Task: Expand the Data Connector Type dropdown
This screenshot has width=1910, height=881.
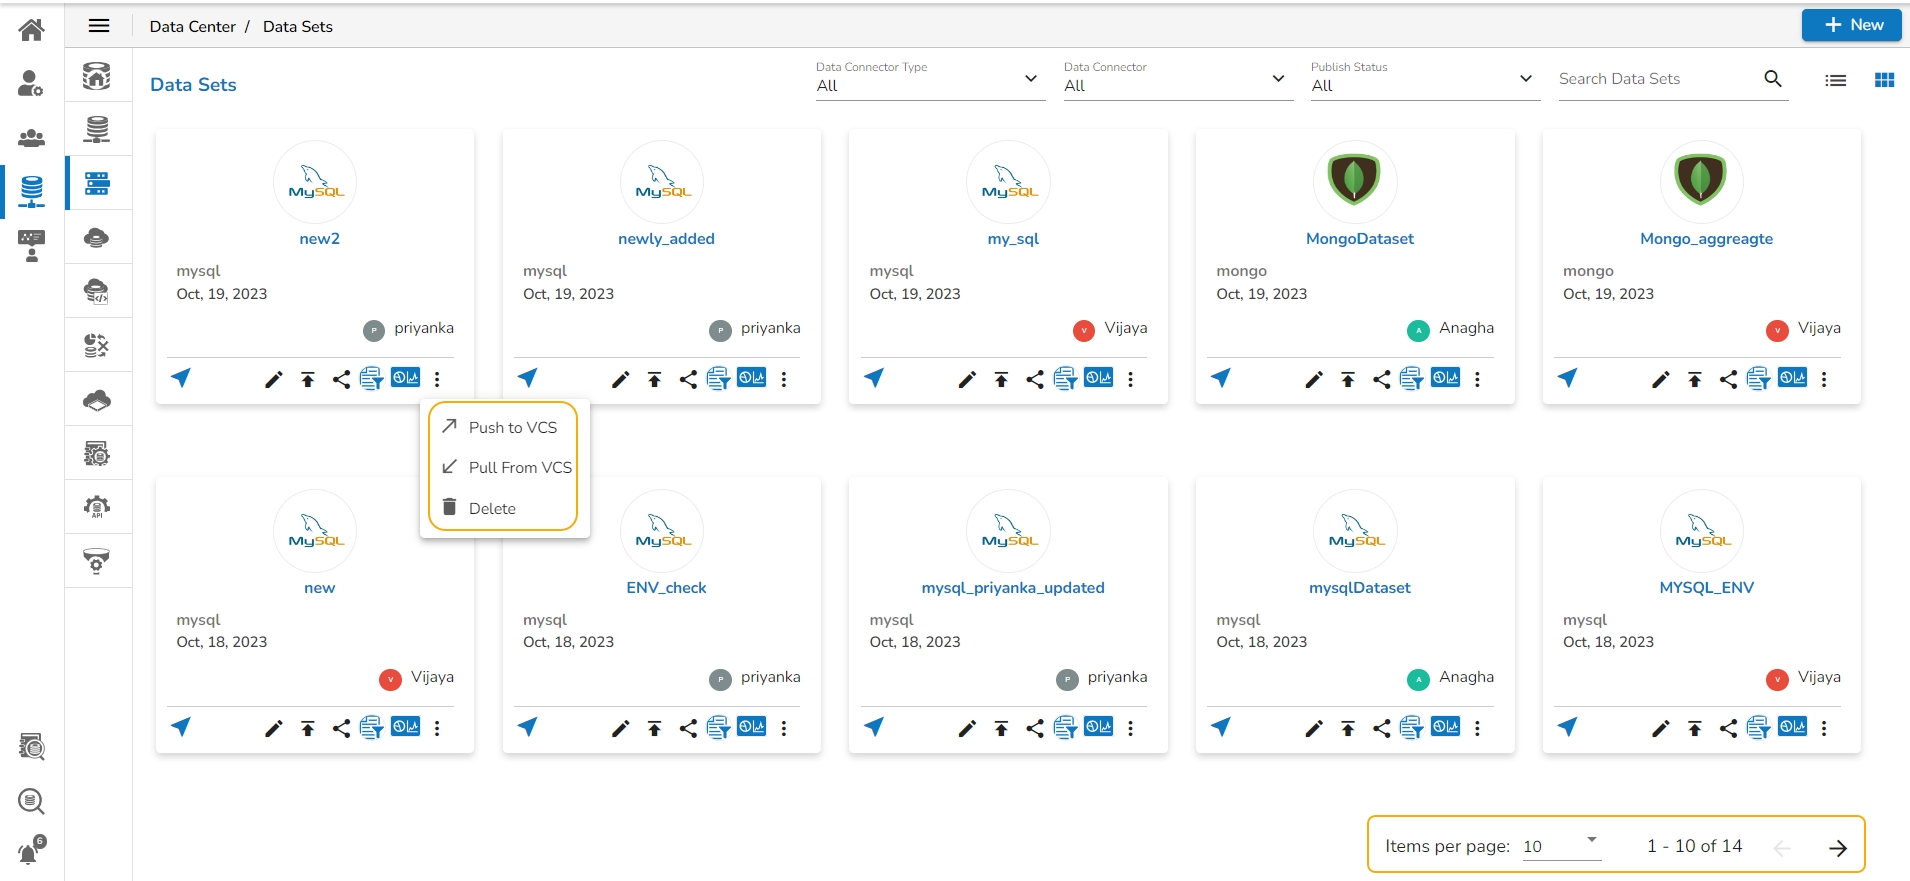Action: point(929,80)
